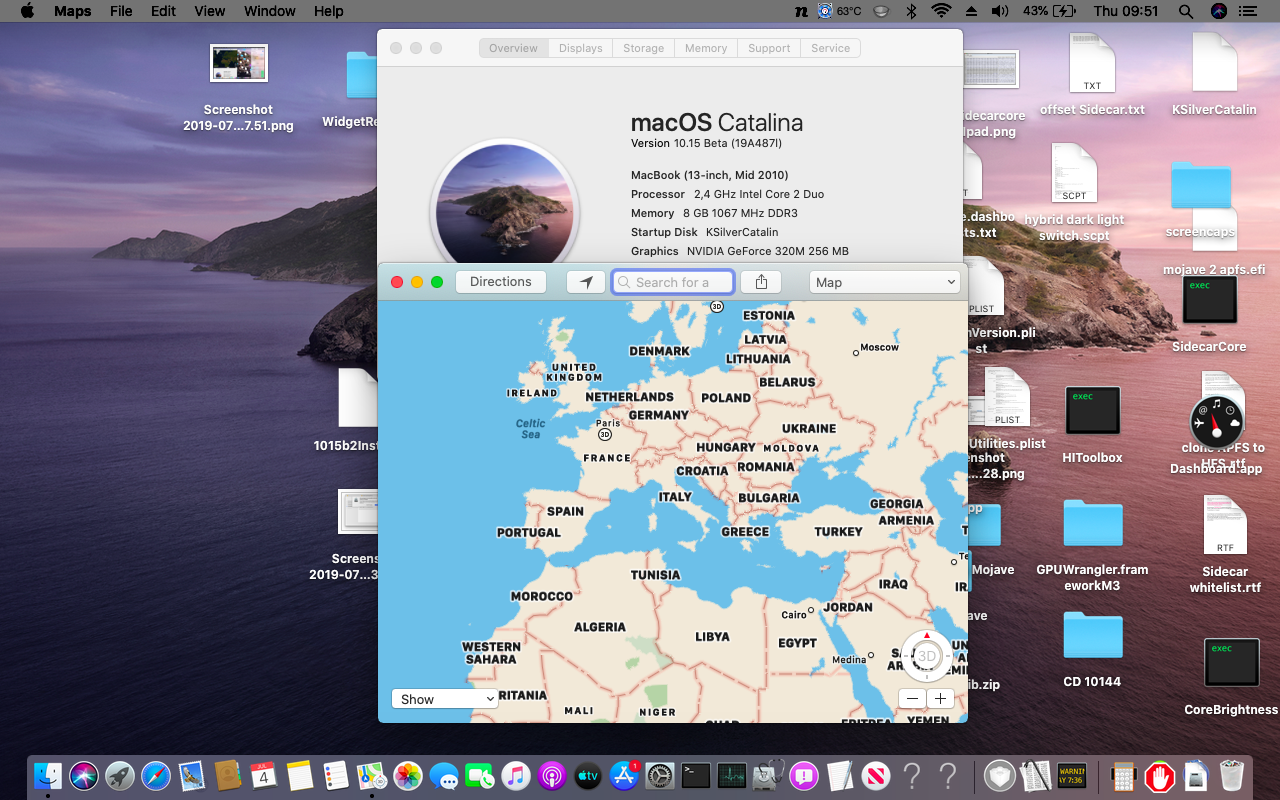The width and height of the screenshot is (1280, 800).
Task: Open Spotlight search magnifier
Action: coord(1186,11)
